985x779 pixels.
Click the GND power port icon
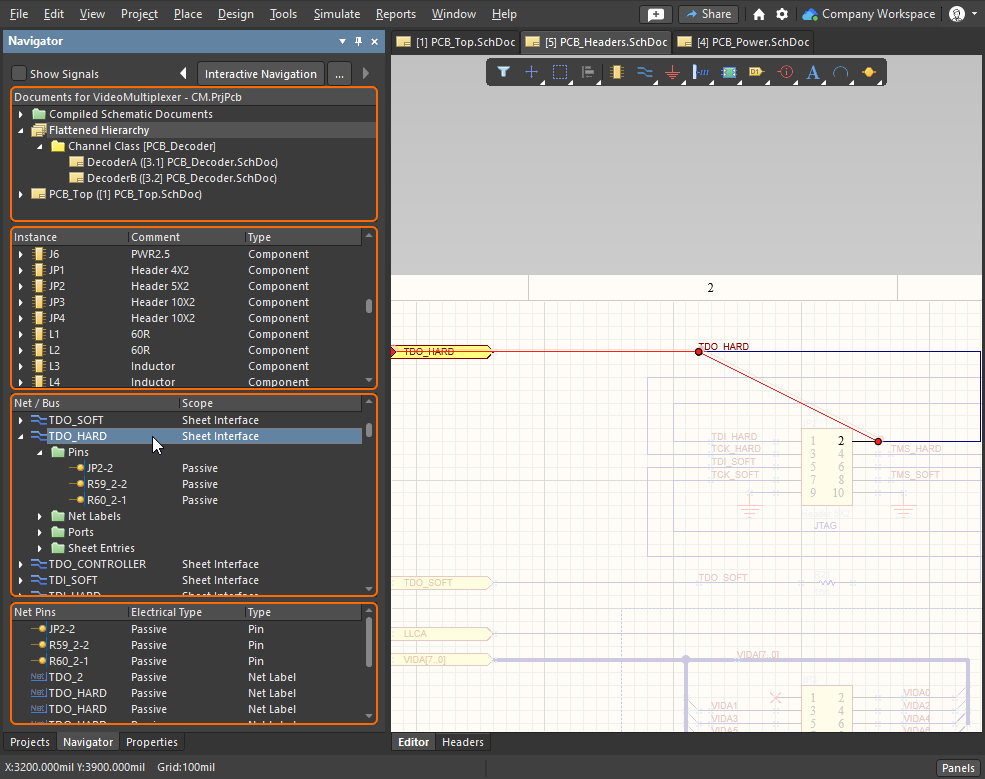(x=673, y=72)
